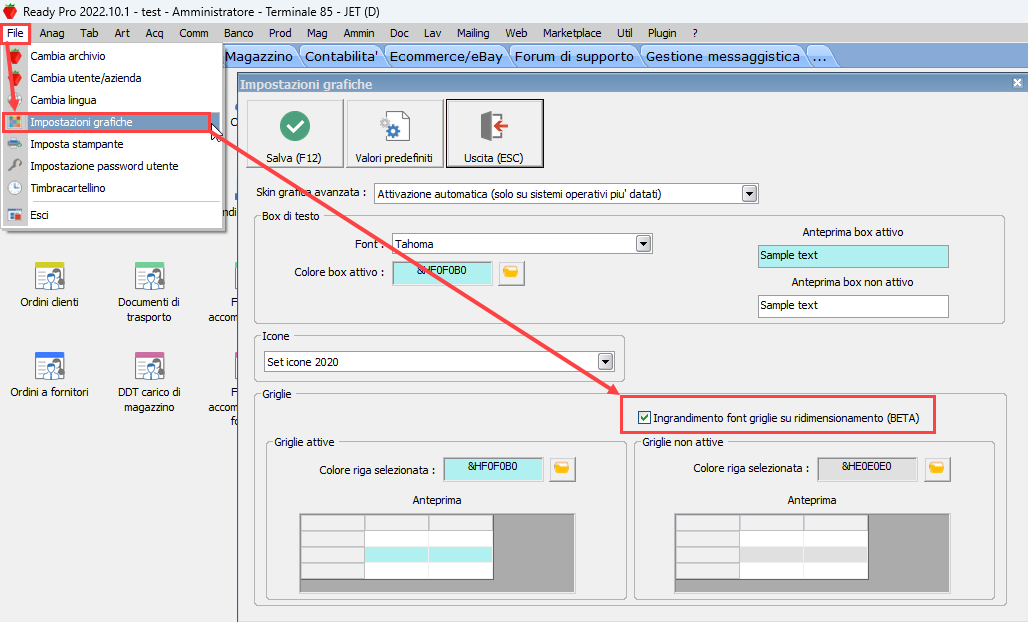Click the Valori predefiniti gear document button

pyautogui.click(x=394, y=134)
